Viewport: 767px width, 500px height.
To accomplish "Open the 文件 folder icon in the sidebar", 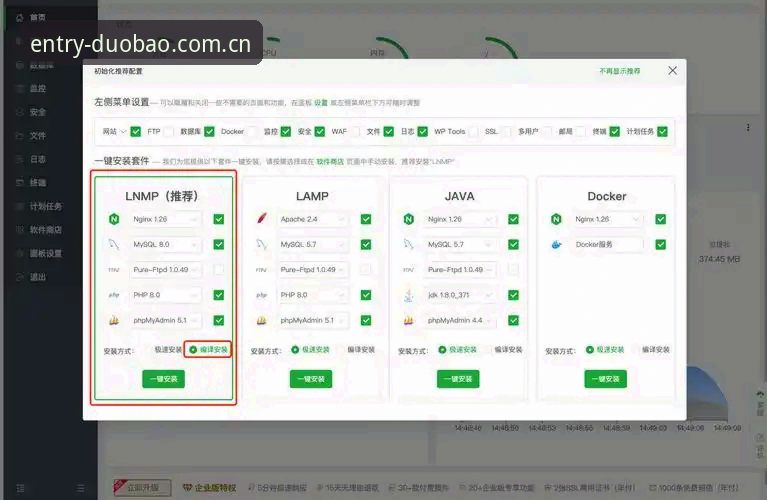I will pyautogui.click(x=20, y=136).
